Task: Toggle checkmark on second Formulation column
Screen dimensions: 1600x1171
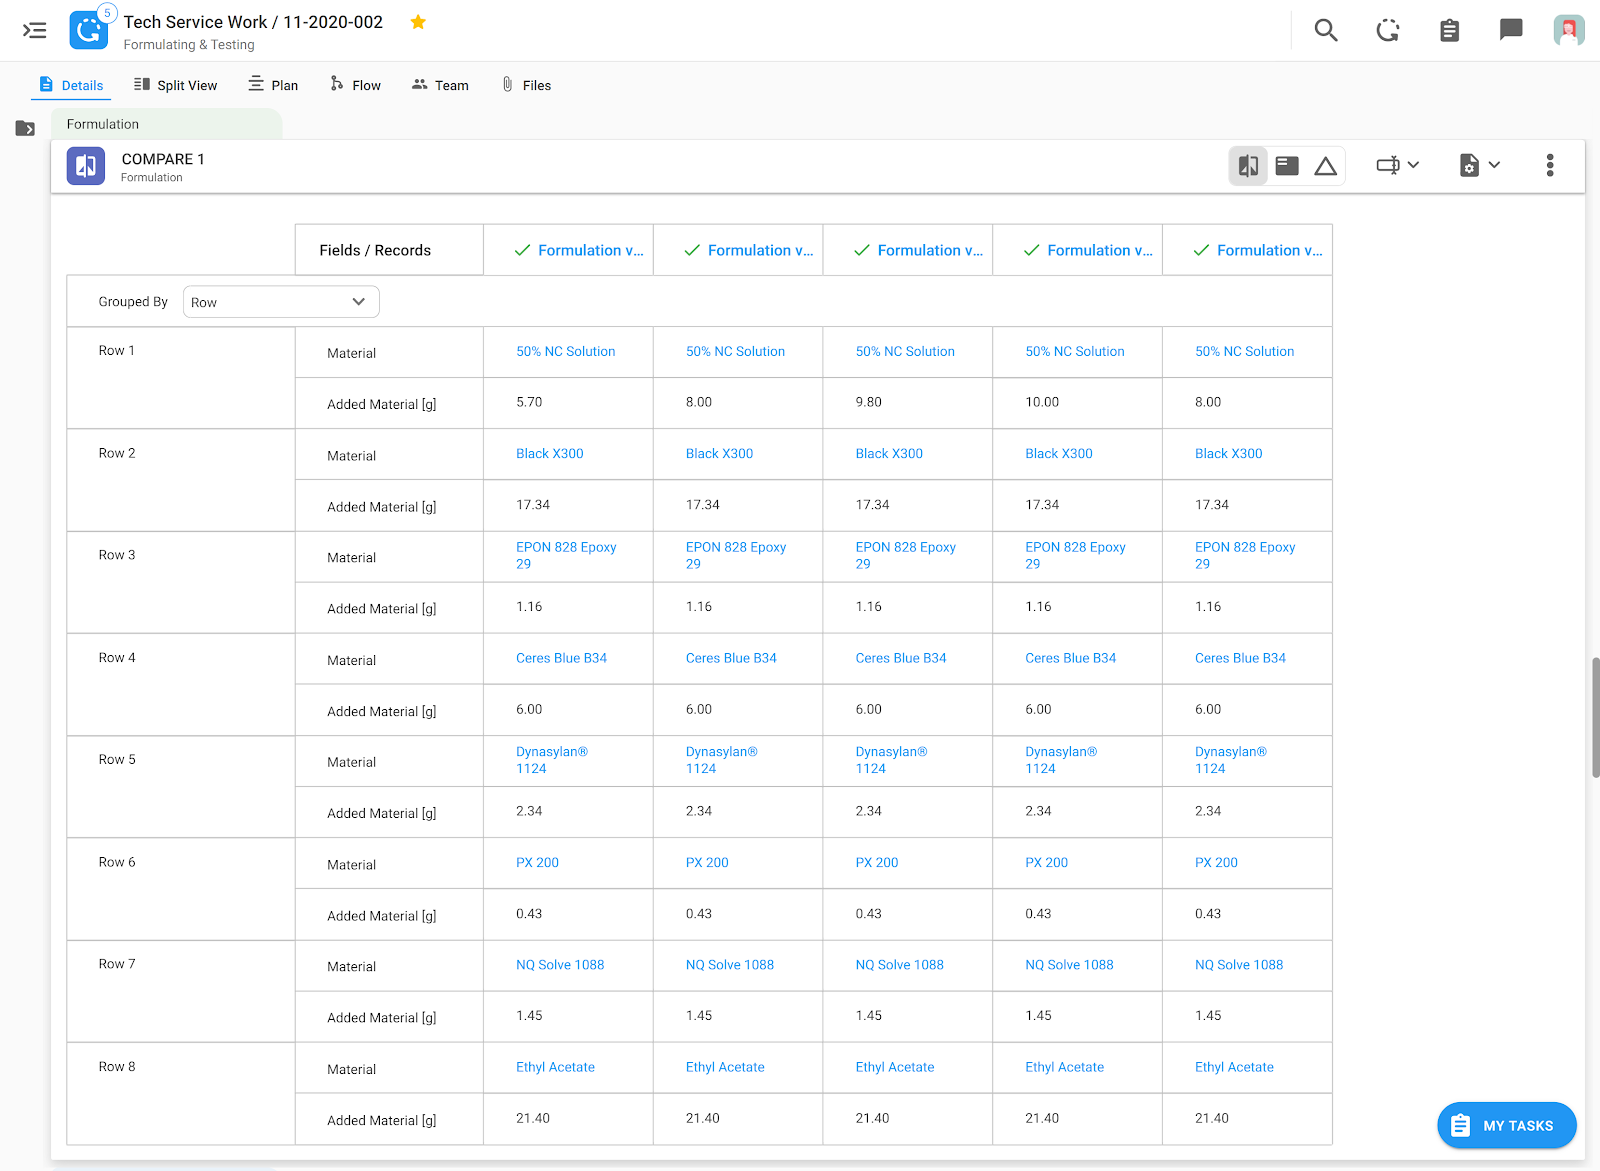Action: click(x=692, y=250)
